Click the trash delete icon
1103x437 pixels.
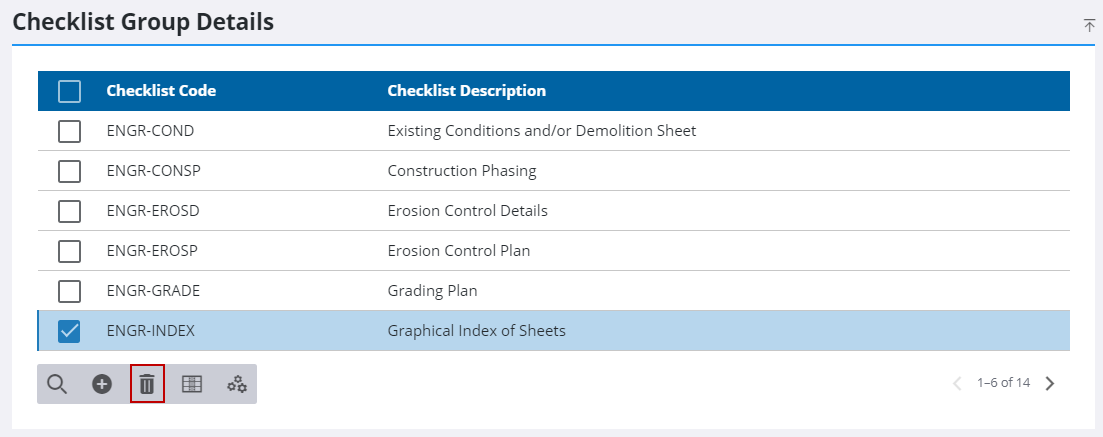pyautogui.click(x=147, y=384)
